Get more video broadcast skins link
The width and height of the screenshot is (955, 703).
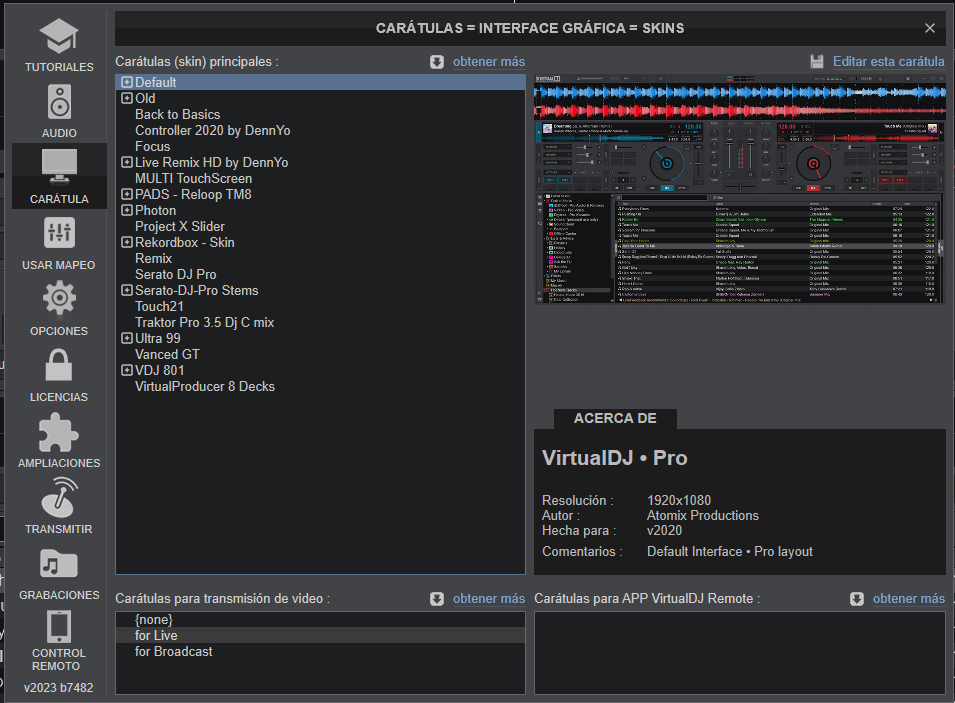(x=488, y=599)
